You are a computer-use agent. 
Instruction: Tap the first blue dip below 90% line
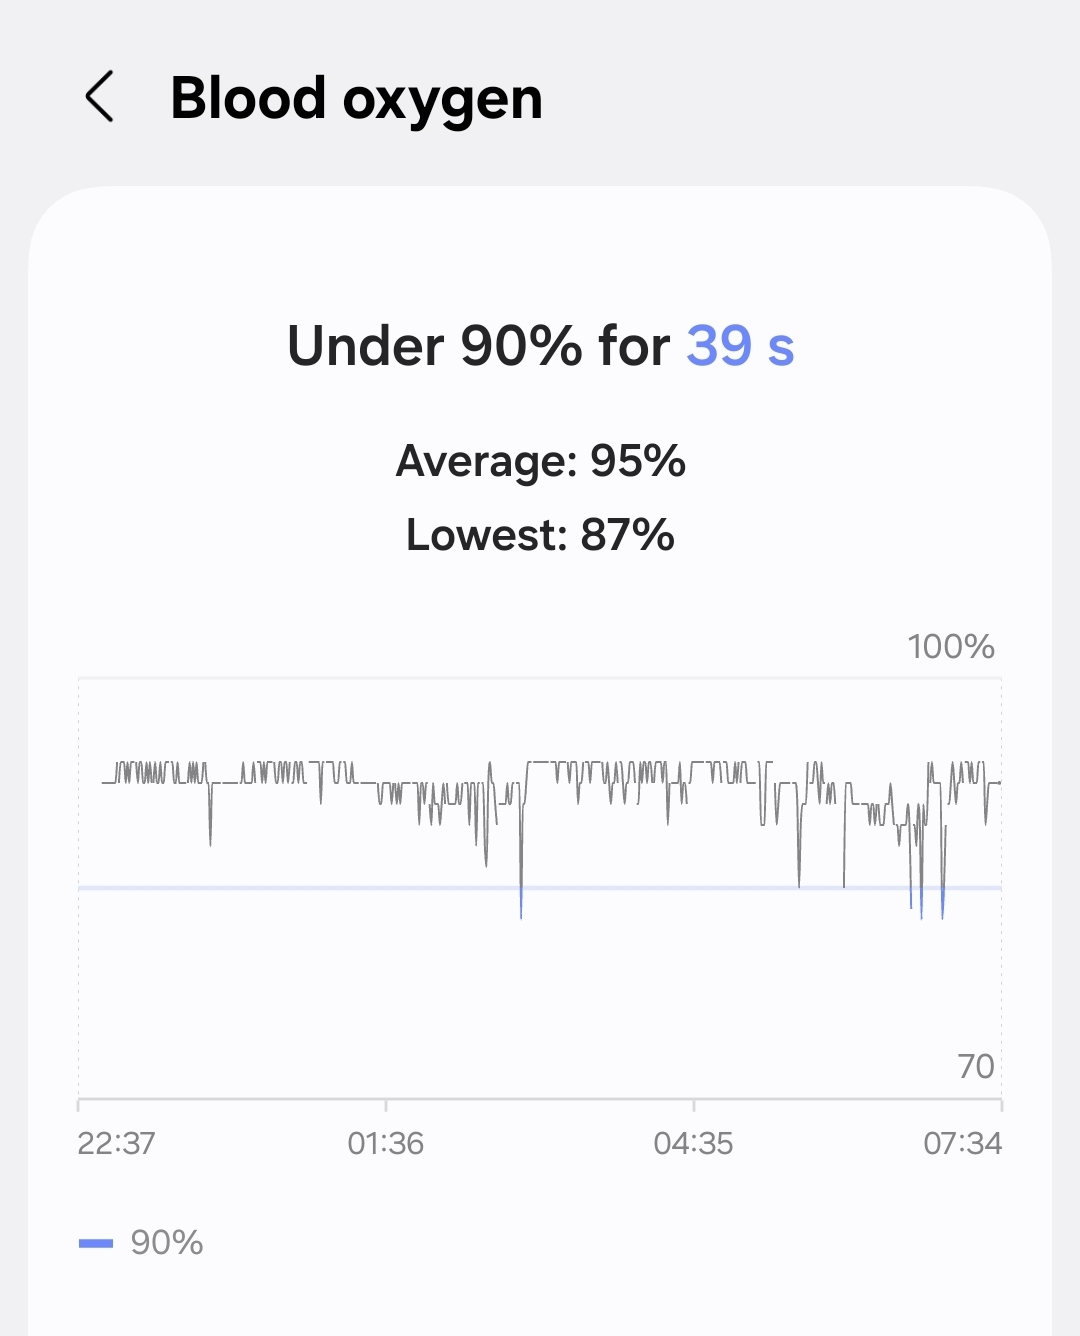tap(521, 904)
